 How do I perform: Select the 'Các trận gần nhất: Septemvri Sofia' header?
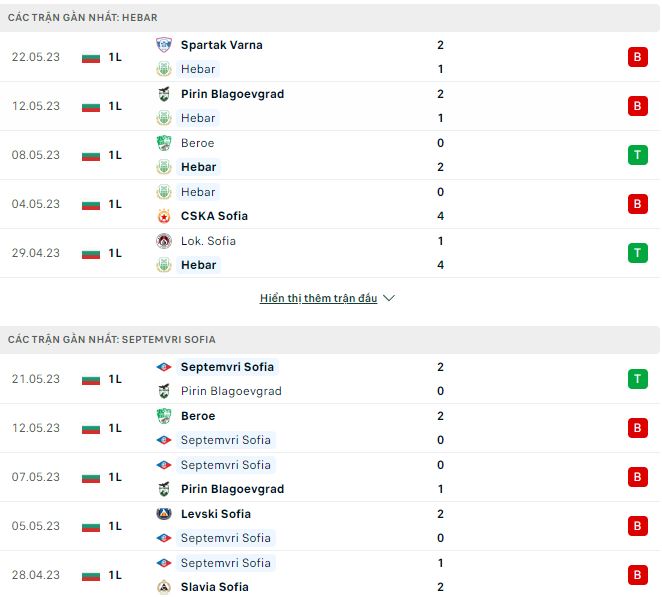pos(111,340)
